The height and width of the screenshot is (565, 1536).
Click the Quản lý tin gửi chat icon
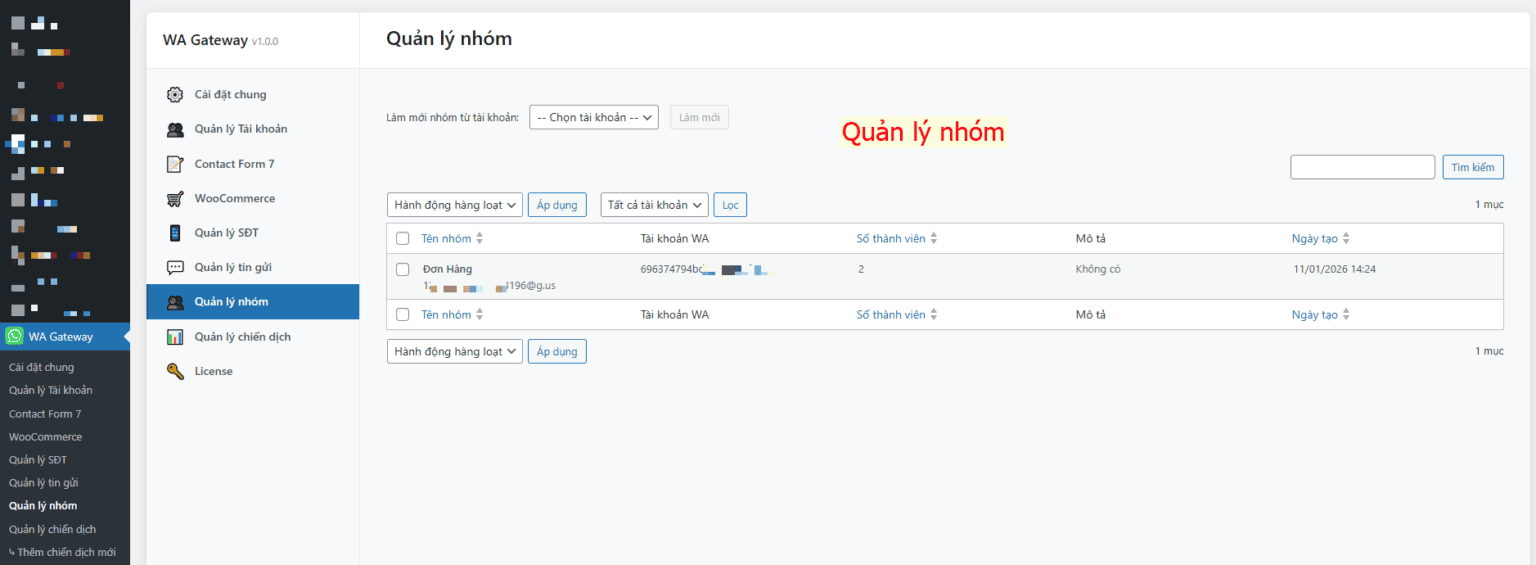(175, 267)
